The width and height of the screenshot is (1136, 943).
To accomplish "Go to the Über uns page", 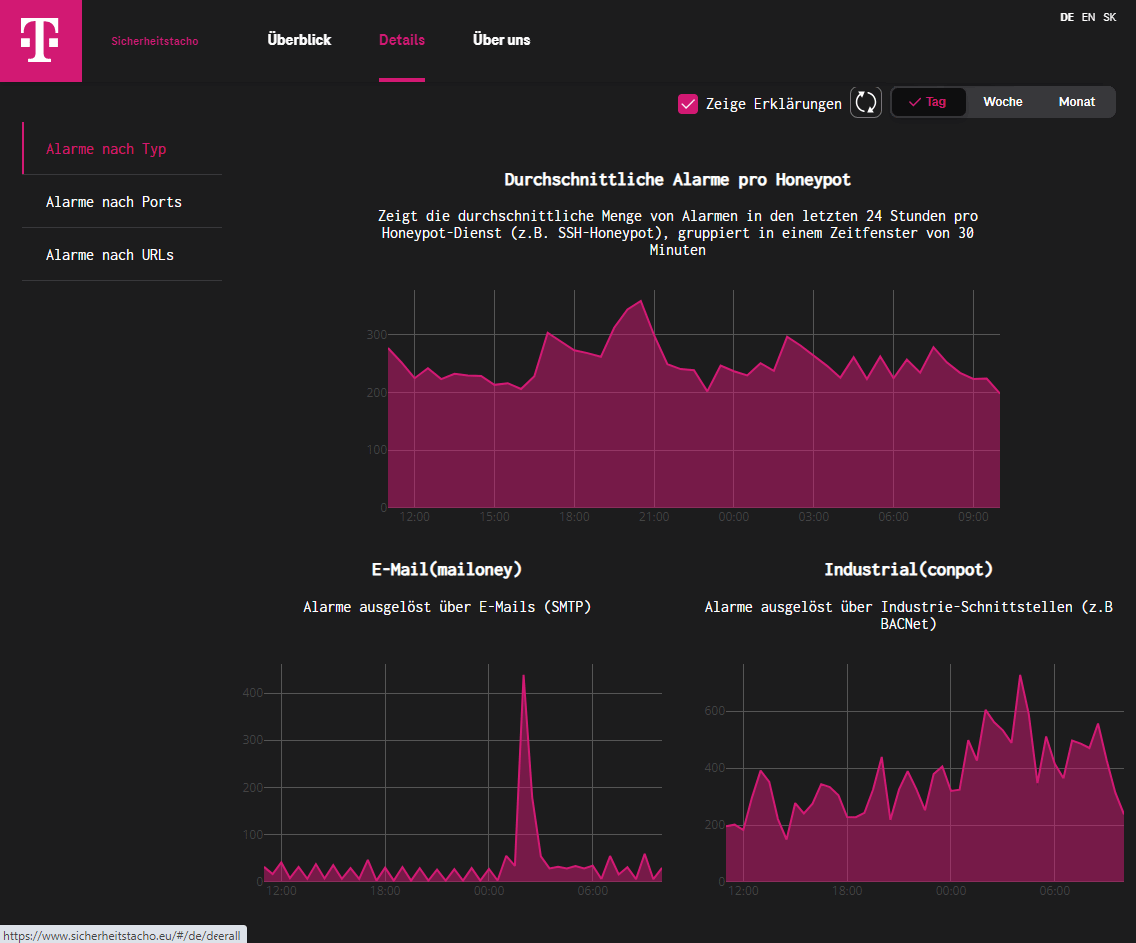I will 502,40.
